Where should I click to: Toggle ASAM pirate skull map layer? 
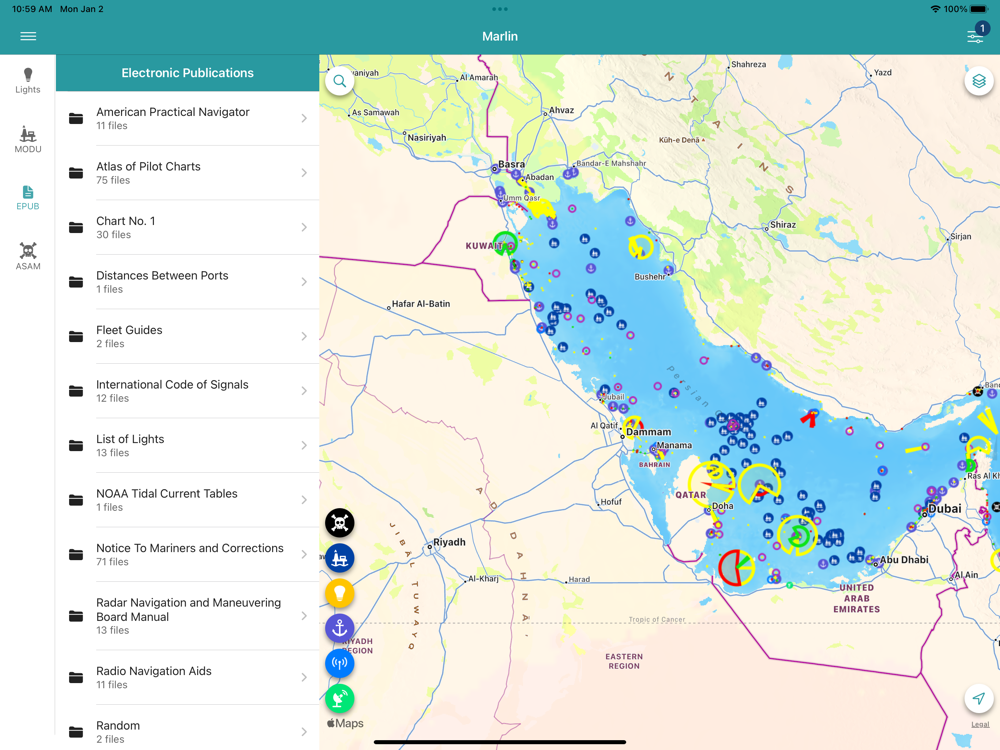click(x=340, y=523)
